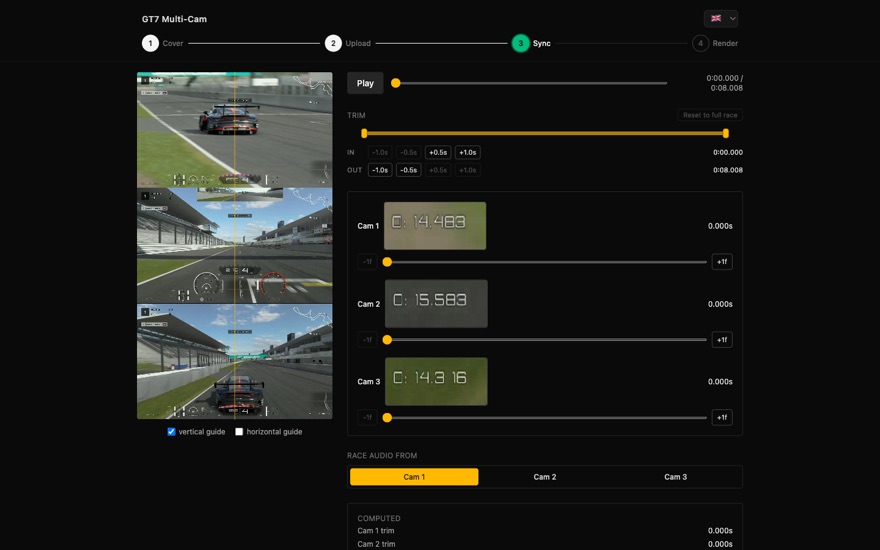Select Cam 3 as race audio
This screenshot has width=880, height=550.
pos(676,477)
